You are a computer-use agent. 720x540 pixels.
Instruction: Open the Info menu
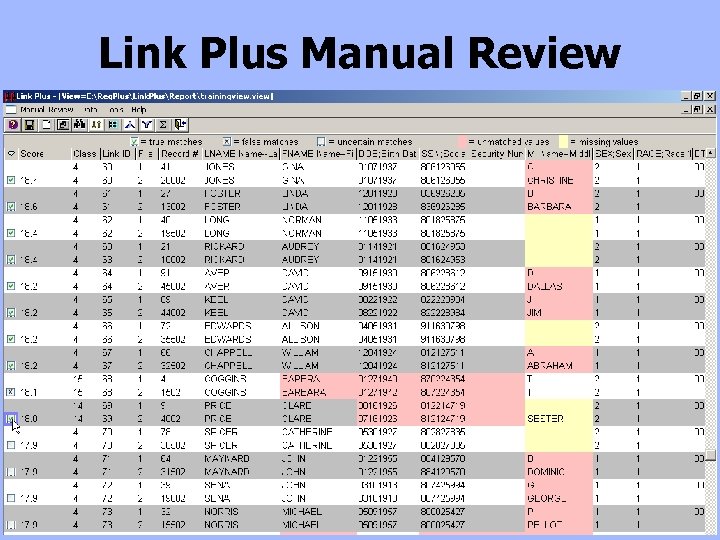click(91, 110)
